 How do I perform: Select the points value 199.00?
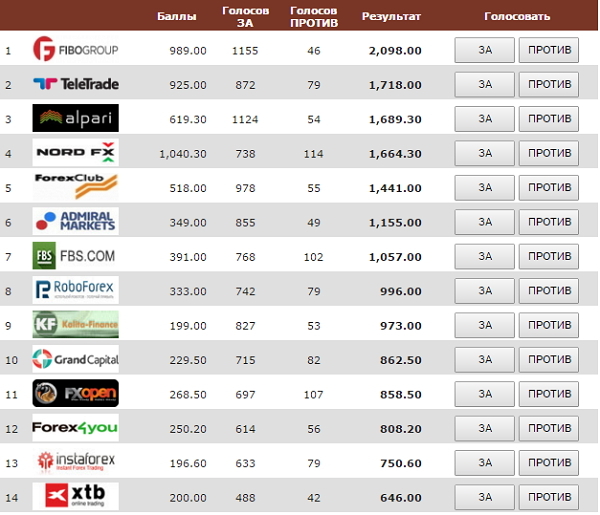coord(188,326)
